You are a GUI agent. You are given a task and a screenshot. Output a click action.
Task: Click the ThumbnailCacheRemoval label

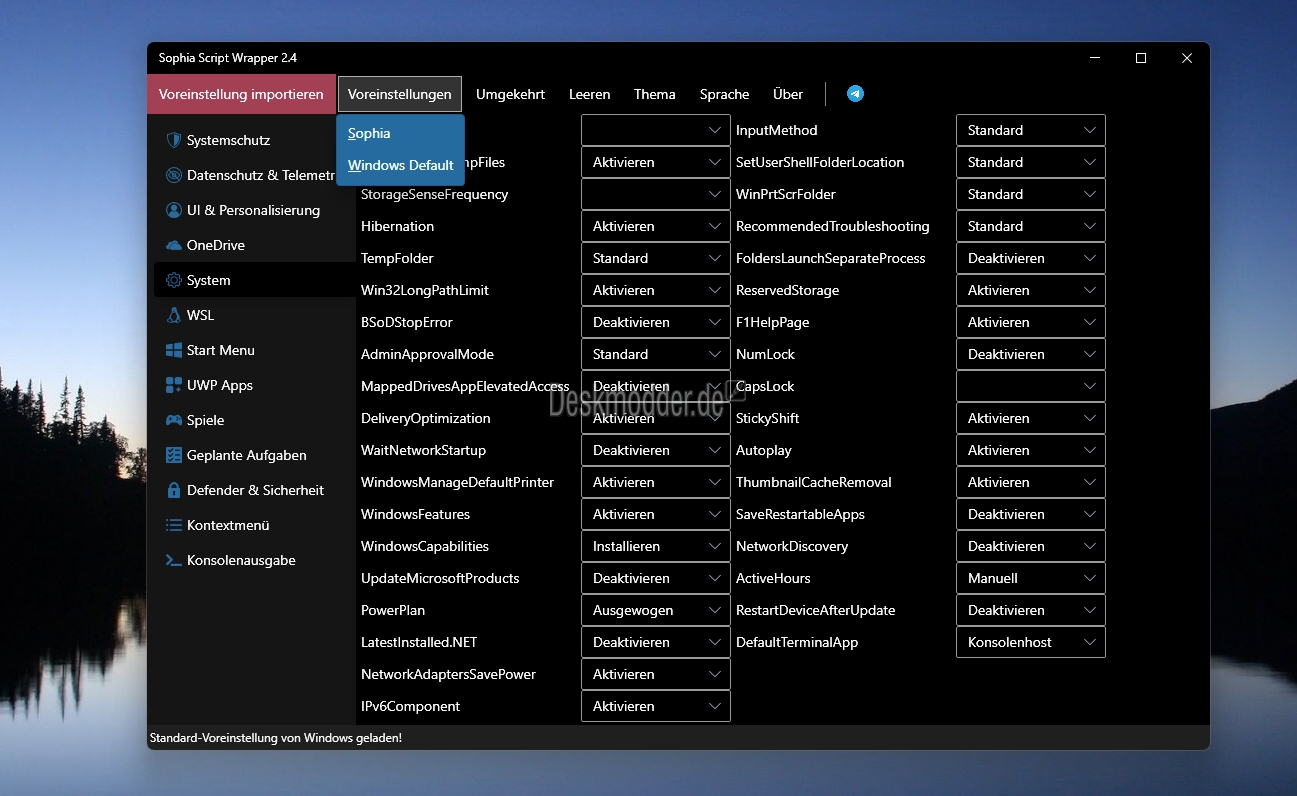click(814, 482)
